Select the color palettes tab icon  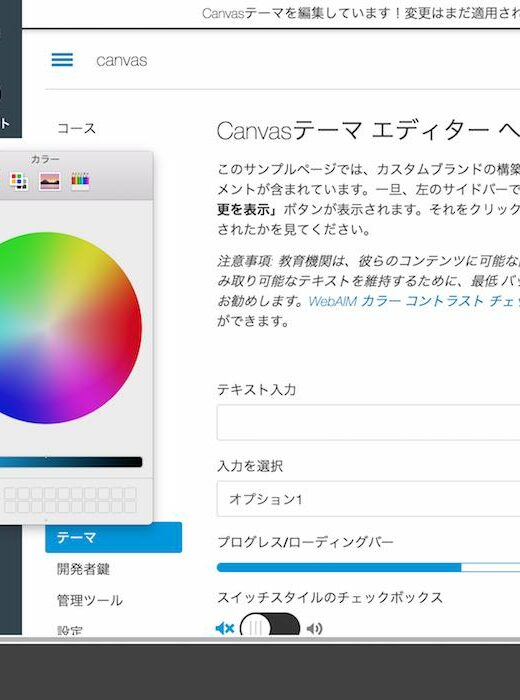pos(19,182)
